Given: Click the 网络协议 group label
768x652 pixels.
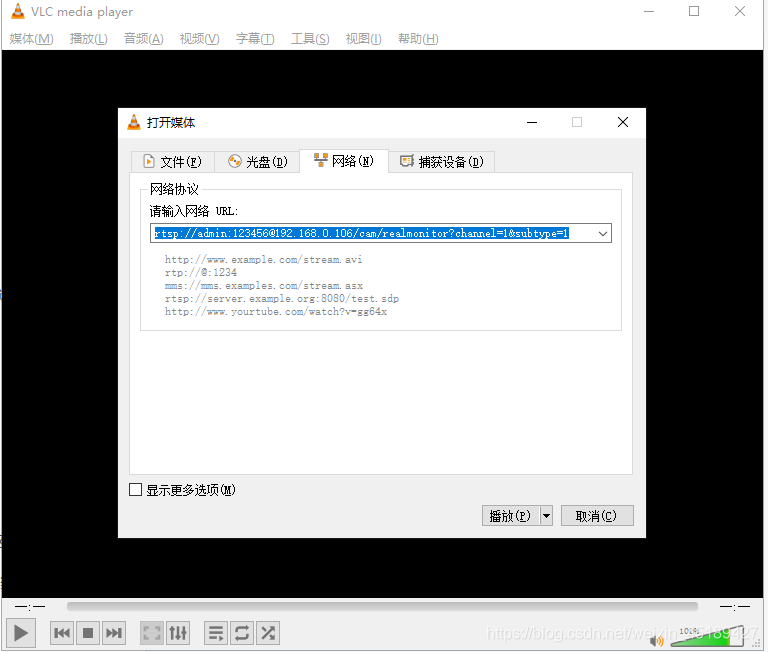Looking at the screenshot, I should (174, 189).
